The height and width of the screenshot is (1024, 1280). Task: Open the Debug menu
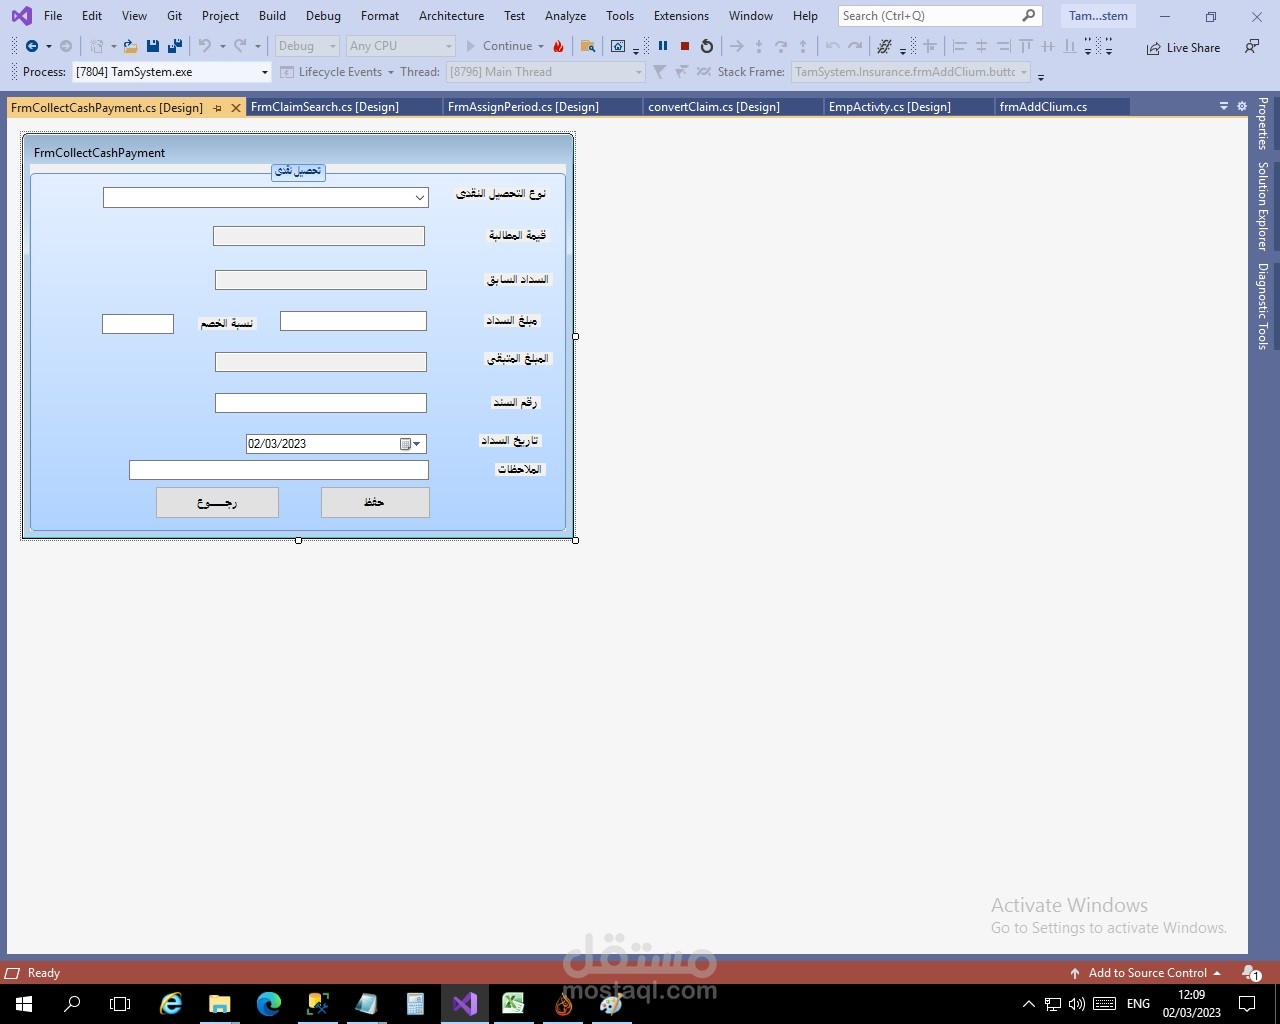pos(323,16)
